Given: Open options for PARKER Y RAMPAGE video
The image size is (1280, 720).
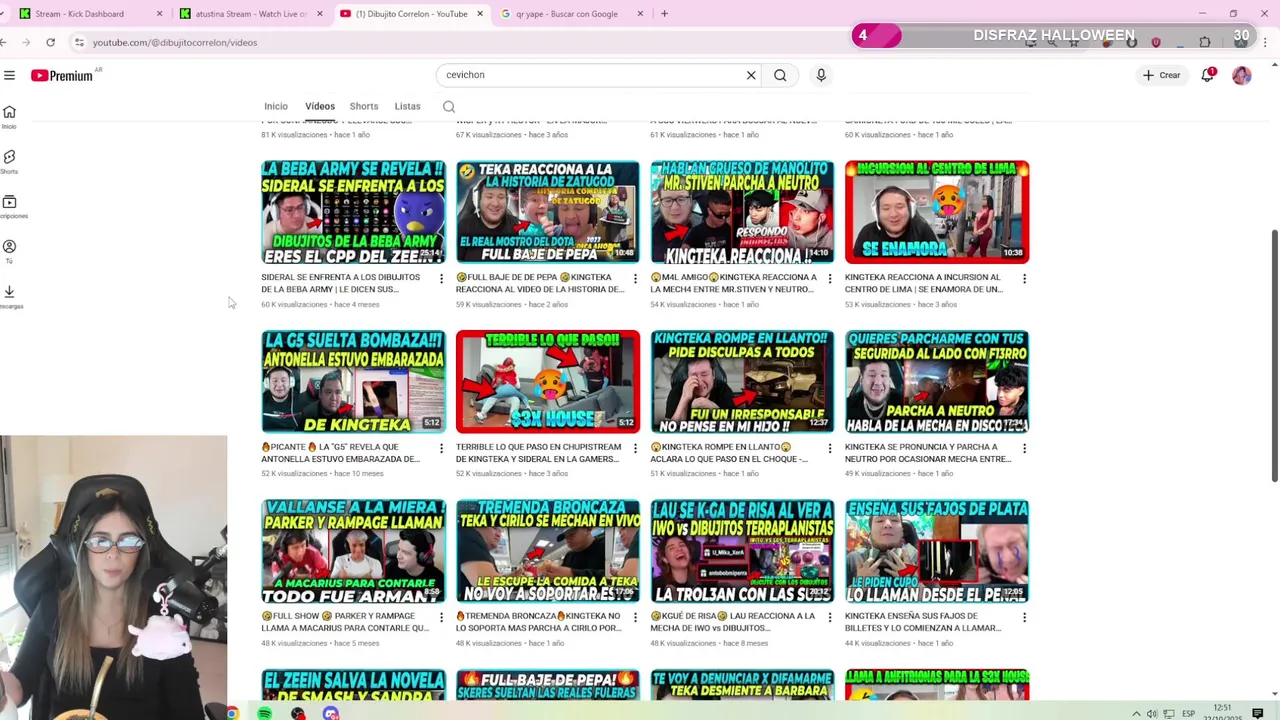Looking at the screenshot, I should [441, 617].
